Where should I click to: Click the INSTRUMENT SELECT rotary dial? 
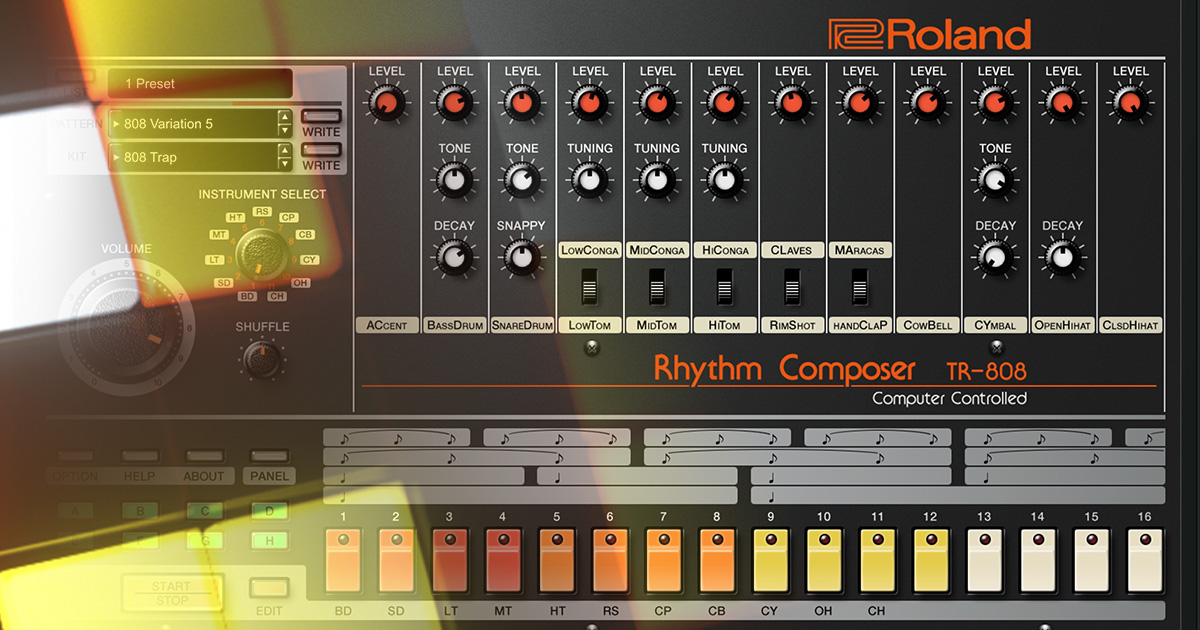pyautogui.click(x=262, y=252)
